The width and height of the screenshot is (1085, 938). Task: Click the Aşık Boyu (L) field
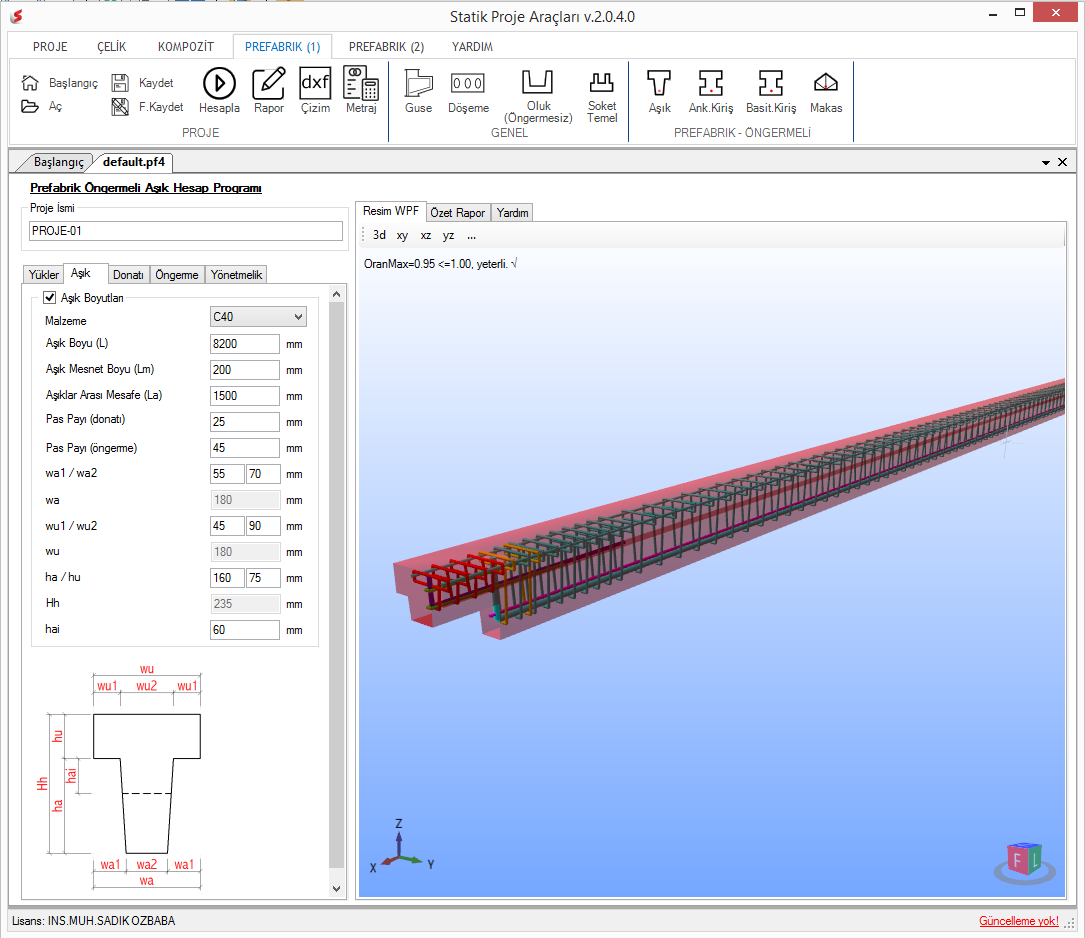coord(245,344)
